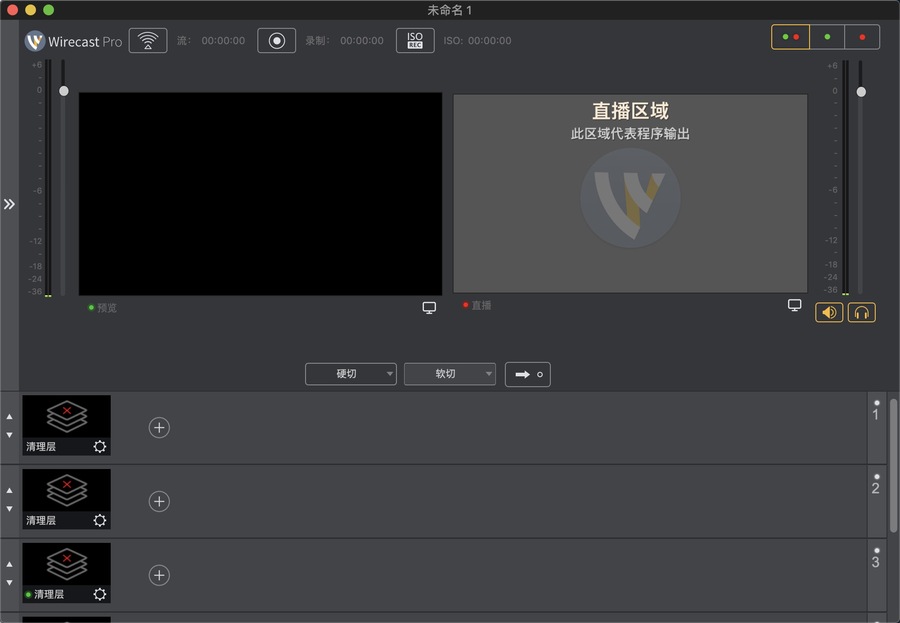The image size is (900, 623).
Task: Move layer 1 down arrow
Action: pyautogui.click(x=9, y=435)
